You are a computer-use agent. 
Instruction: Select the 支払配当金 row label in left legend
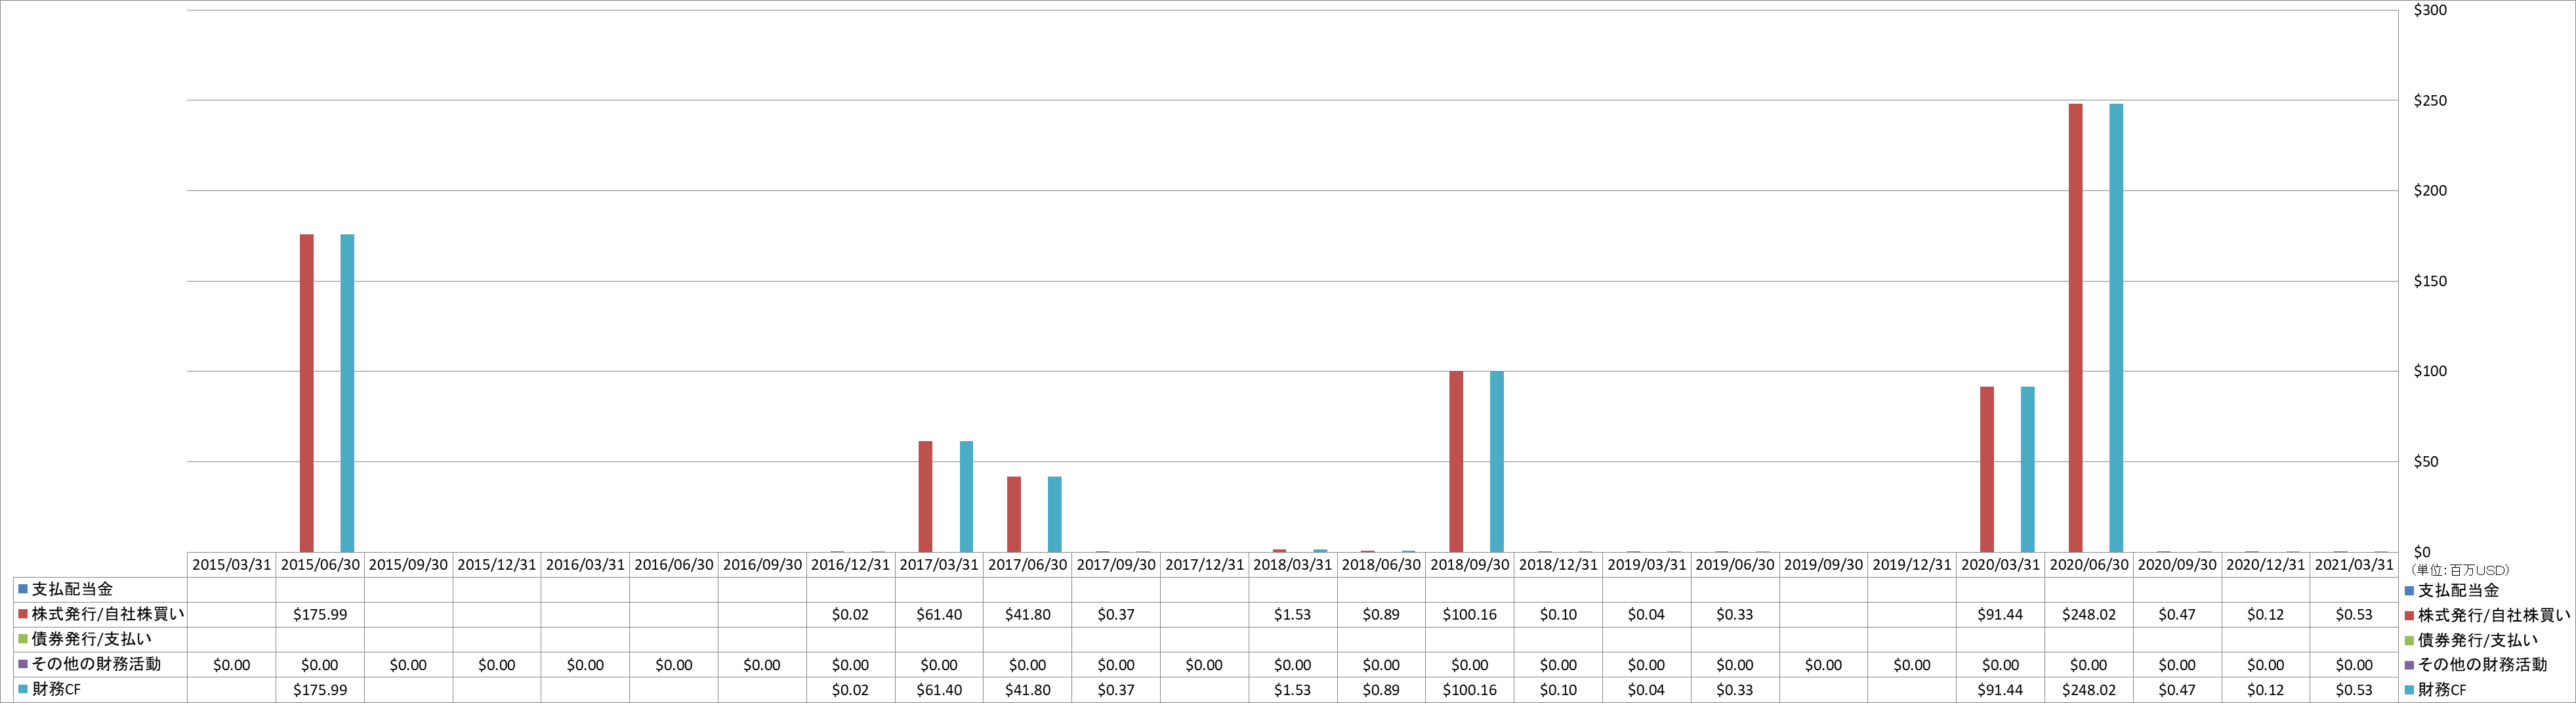72,589
